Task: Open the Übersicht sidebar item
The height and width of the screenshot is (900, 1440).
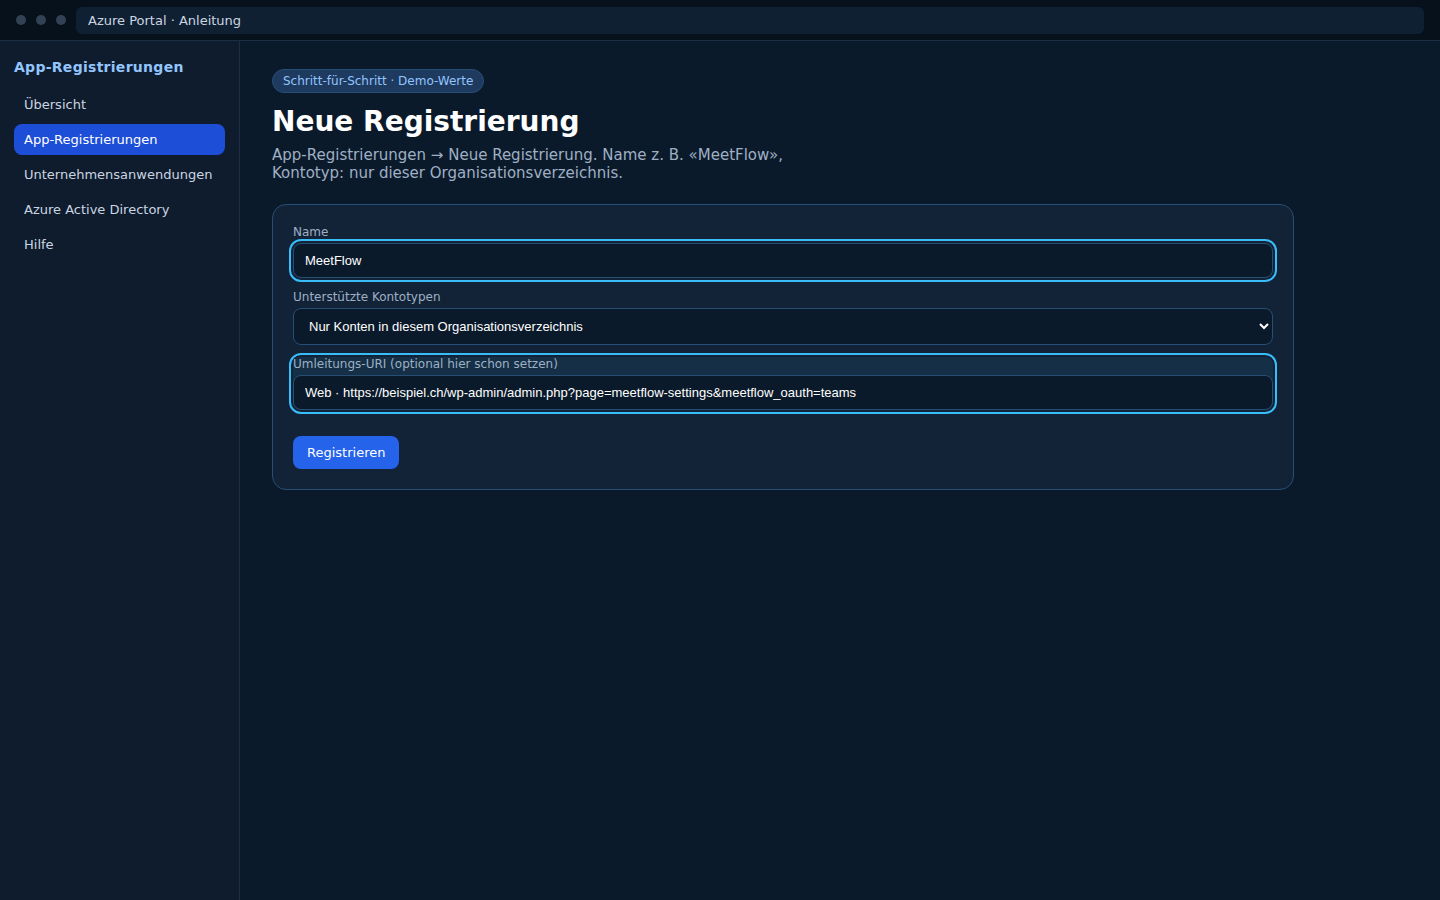Action: click(x=119, y=104)
